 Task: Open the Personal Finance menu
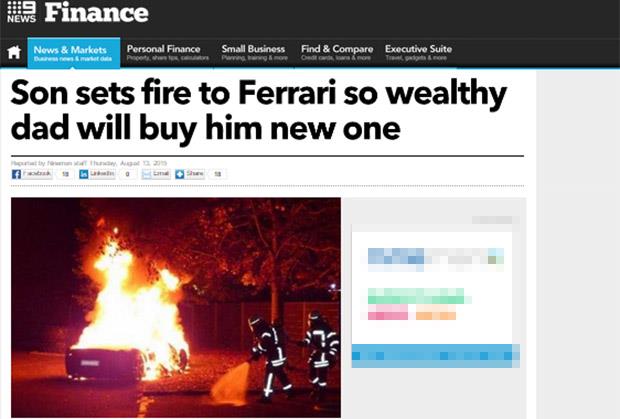(x=167, y=53)
